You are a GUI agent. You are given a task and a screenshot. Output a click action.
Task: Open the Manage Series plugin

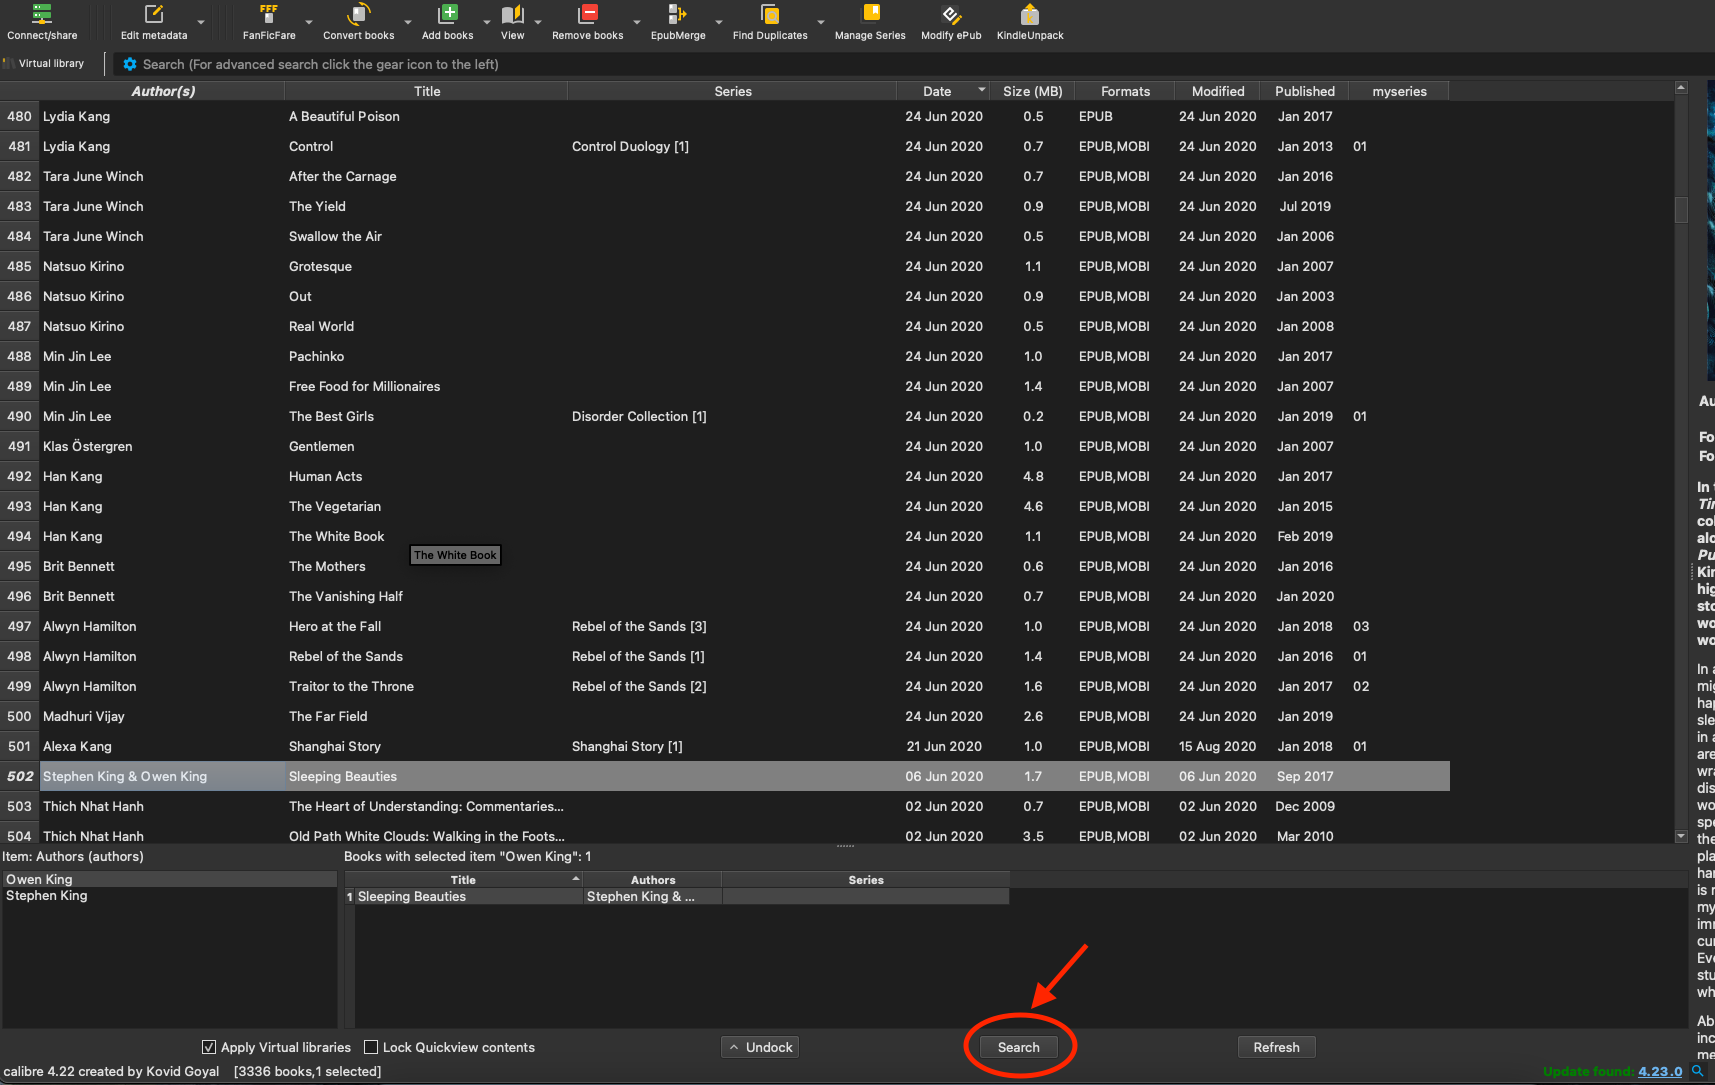pyautogui.click(x=870, y=22)
